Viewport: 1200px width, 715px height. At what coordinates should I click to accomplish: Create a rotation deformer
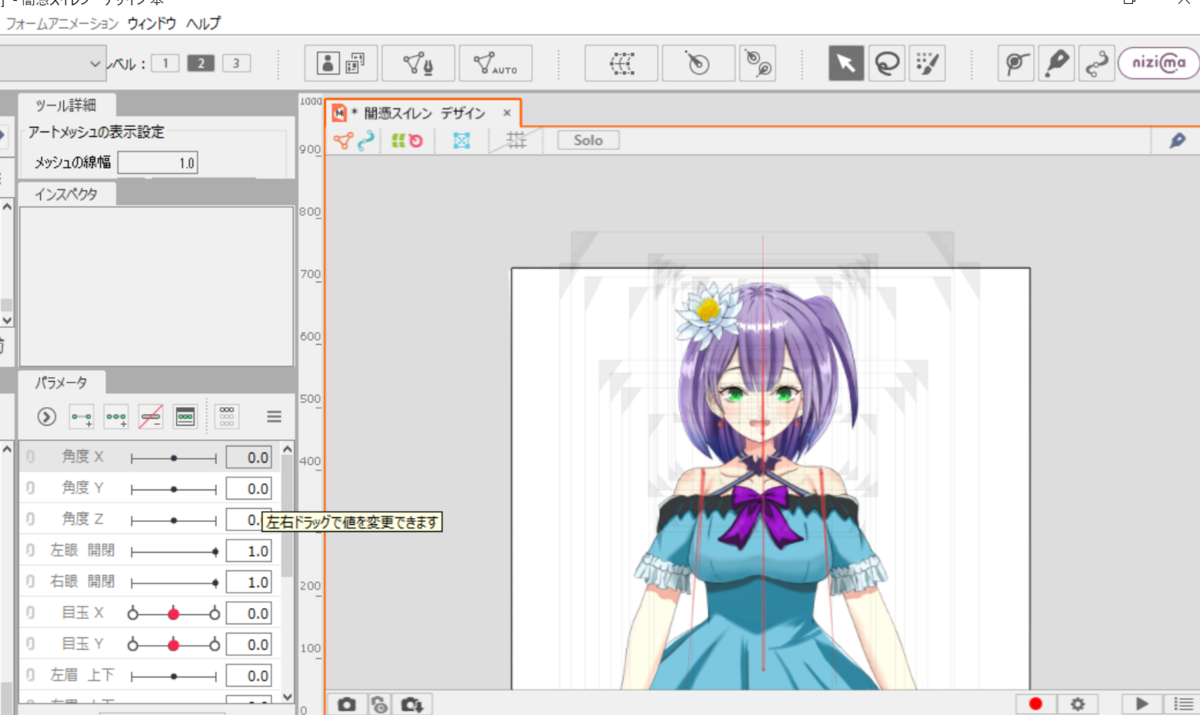point(698,63)
